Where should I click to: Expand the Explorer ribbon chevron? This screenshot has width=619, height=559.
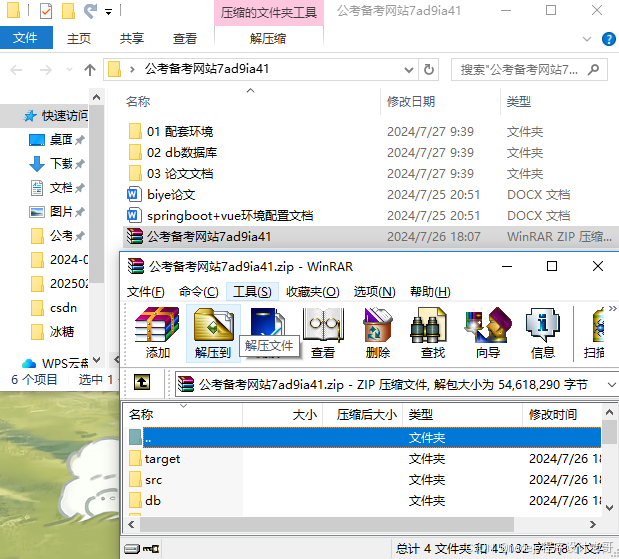587,39
